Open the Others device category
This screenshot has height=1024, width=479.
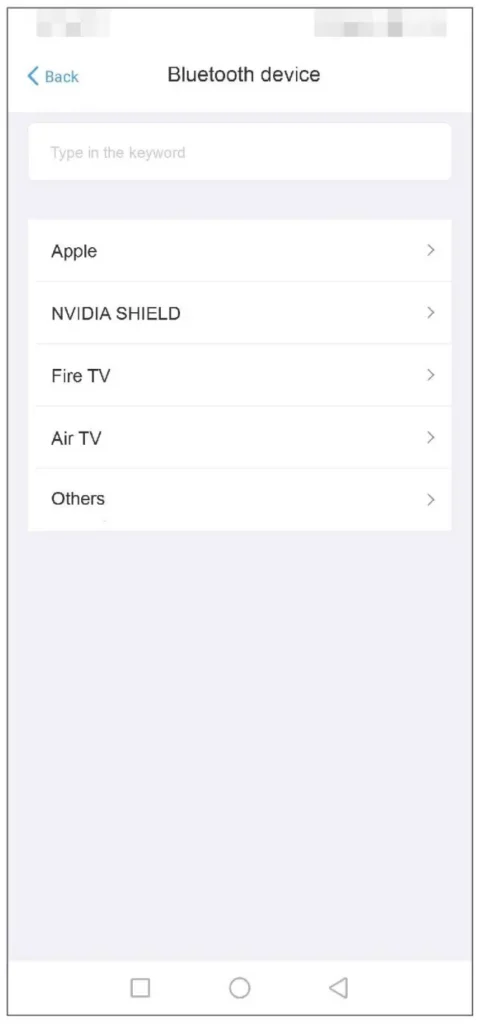coord(240,499)
